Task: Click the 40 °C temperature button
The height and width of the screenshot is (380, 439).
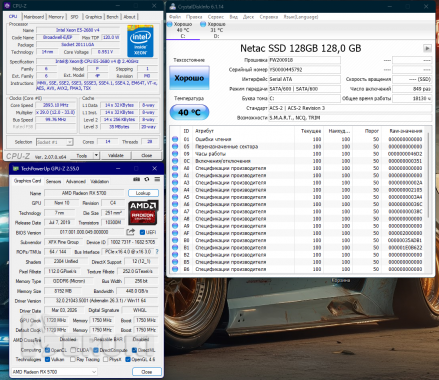Action: (x=189, y=112)
